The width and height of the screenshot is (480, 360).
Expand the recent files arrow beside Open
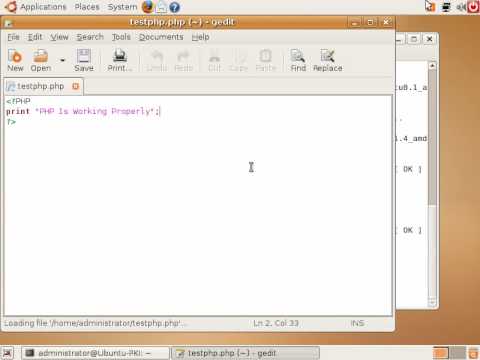[x=62, y=60]
